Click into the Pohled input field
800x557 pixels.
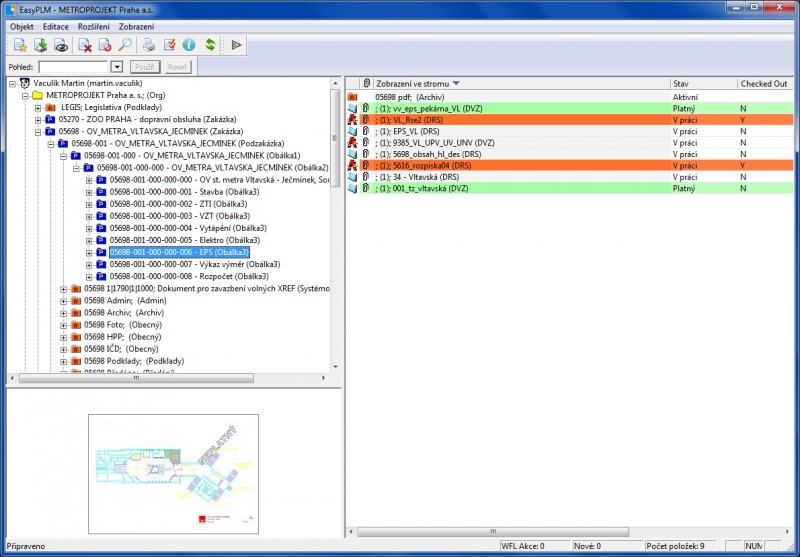74,67
